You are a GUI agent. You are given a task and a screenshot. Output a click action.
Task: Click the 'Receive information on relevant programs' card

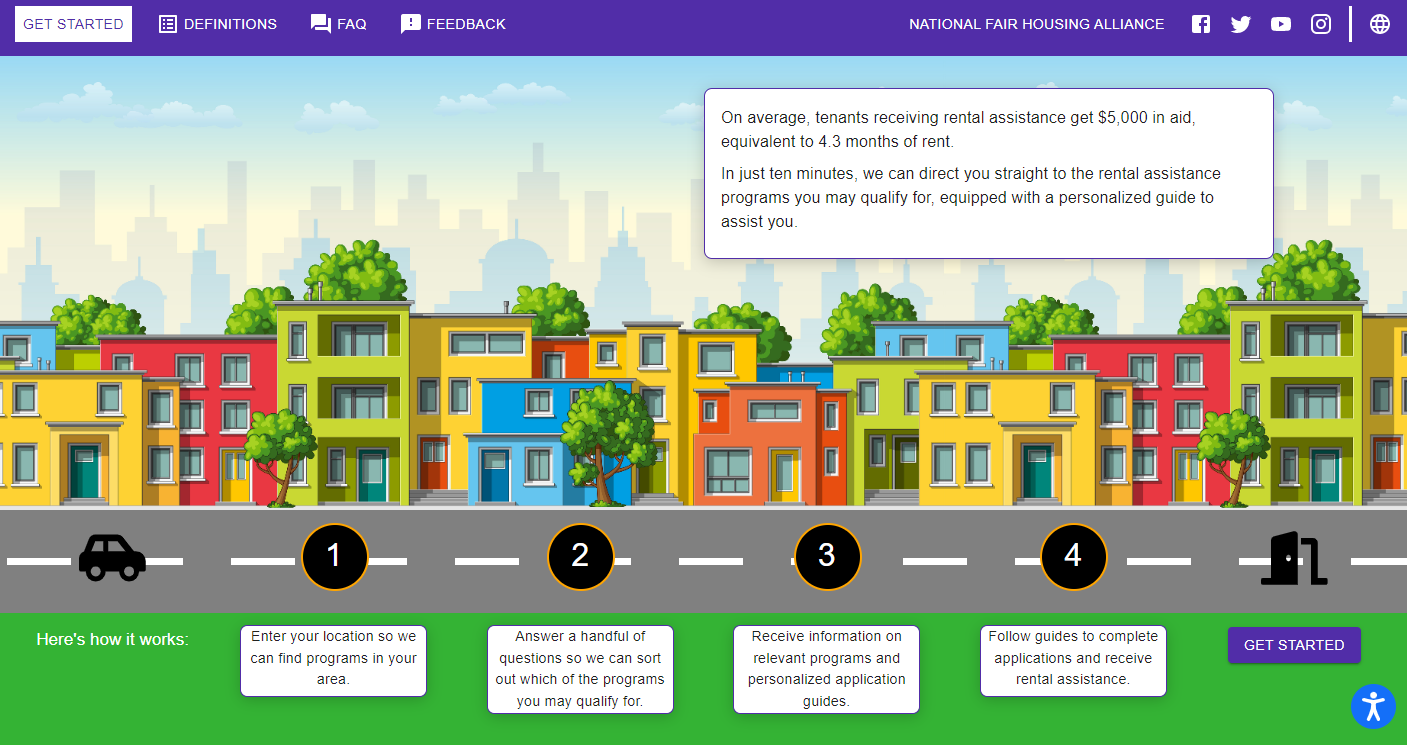[827, 669]
